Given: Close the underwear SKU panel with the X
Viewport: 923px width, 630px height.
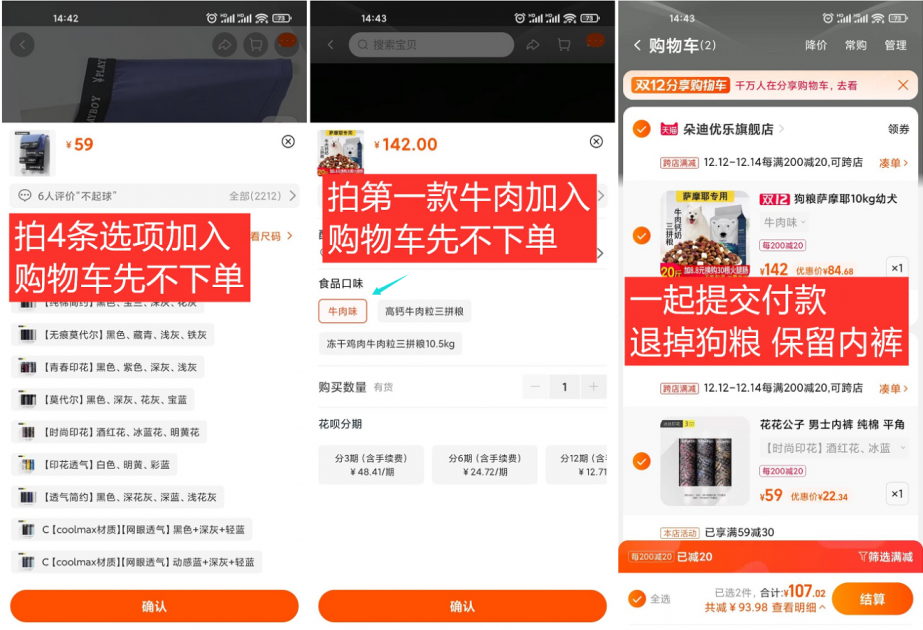Looking at the screenshot, I should pyautogui.click(x=289, y=140).
